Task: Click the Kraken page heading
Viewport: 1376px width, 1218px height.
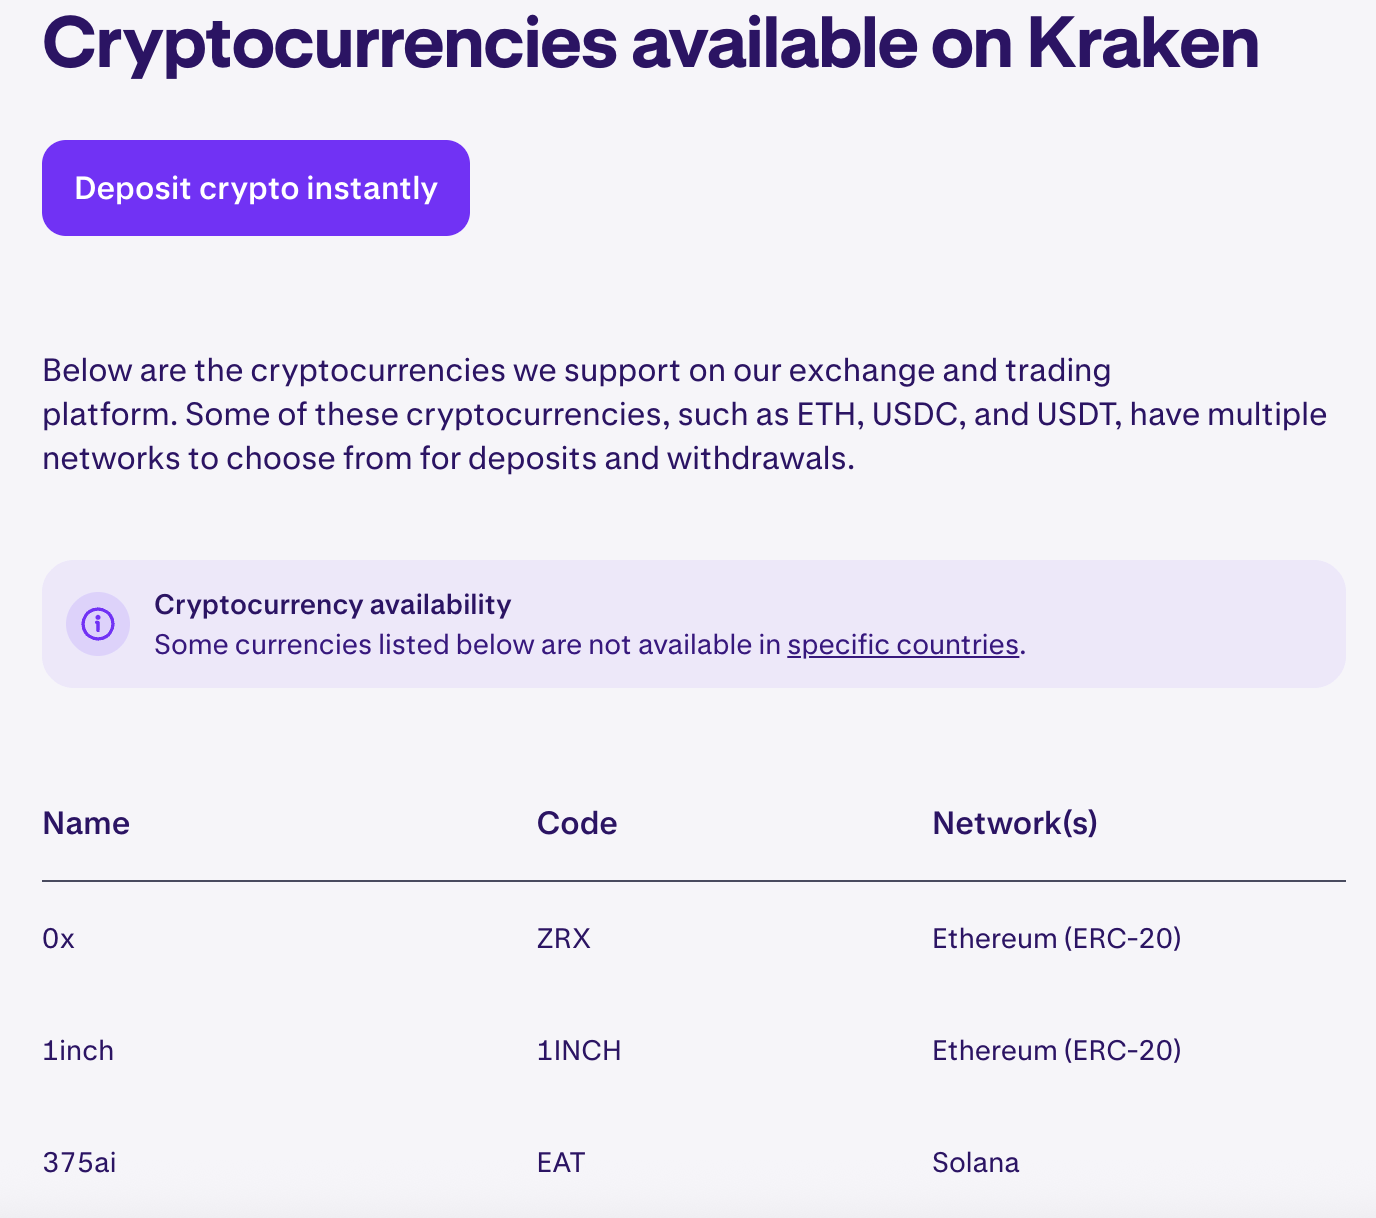Action: 650,44
